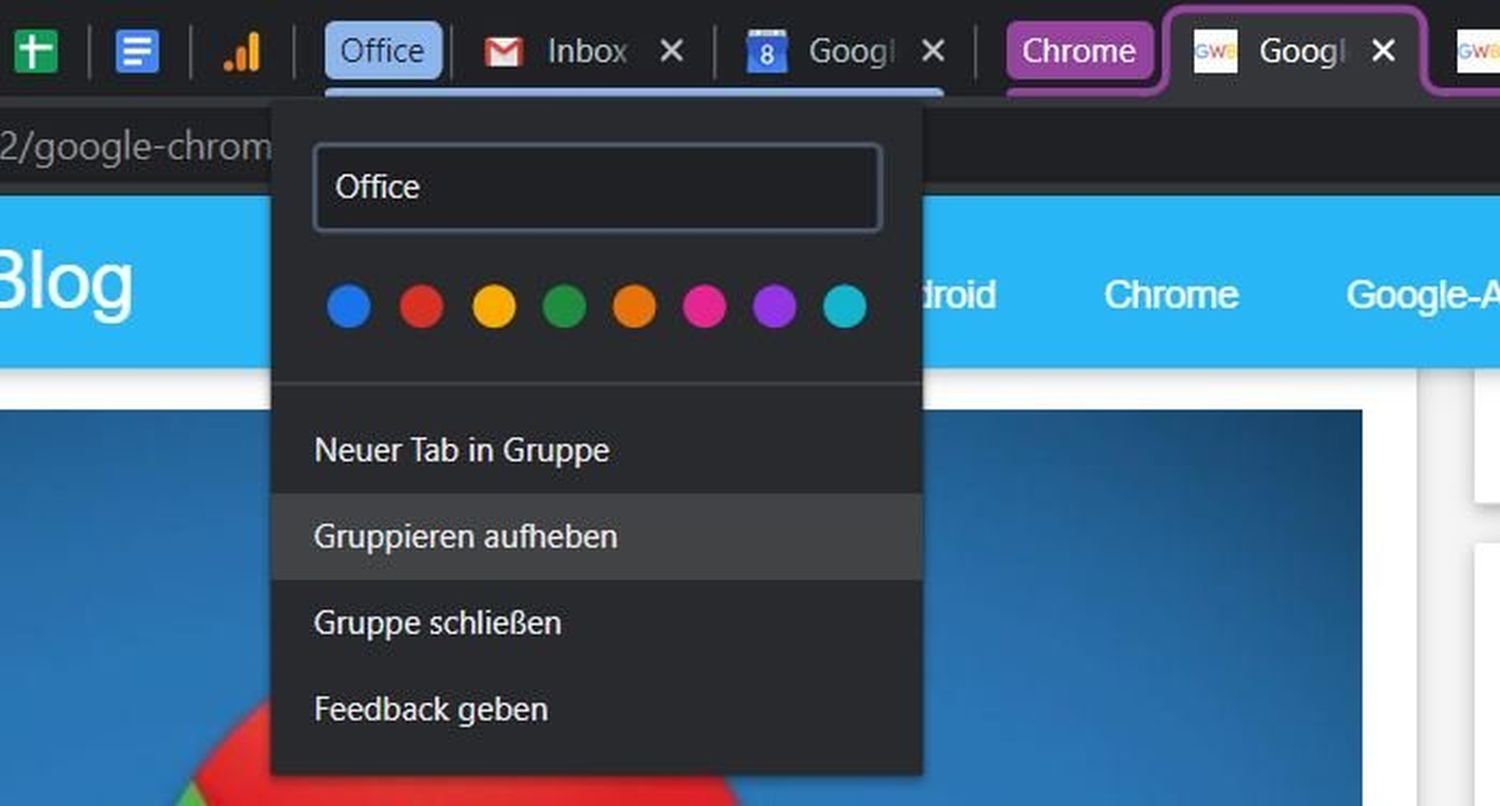Select the blue group color

pyautogui.click(x=348, y=306)
